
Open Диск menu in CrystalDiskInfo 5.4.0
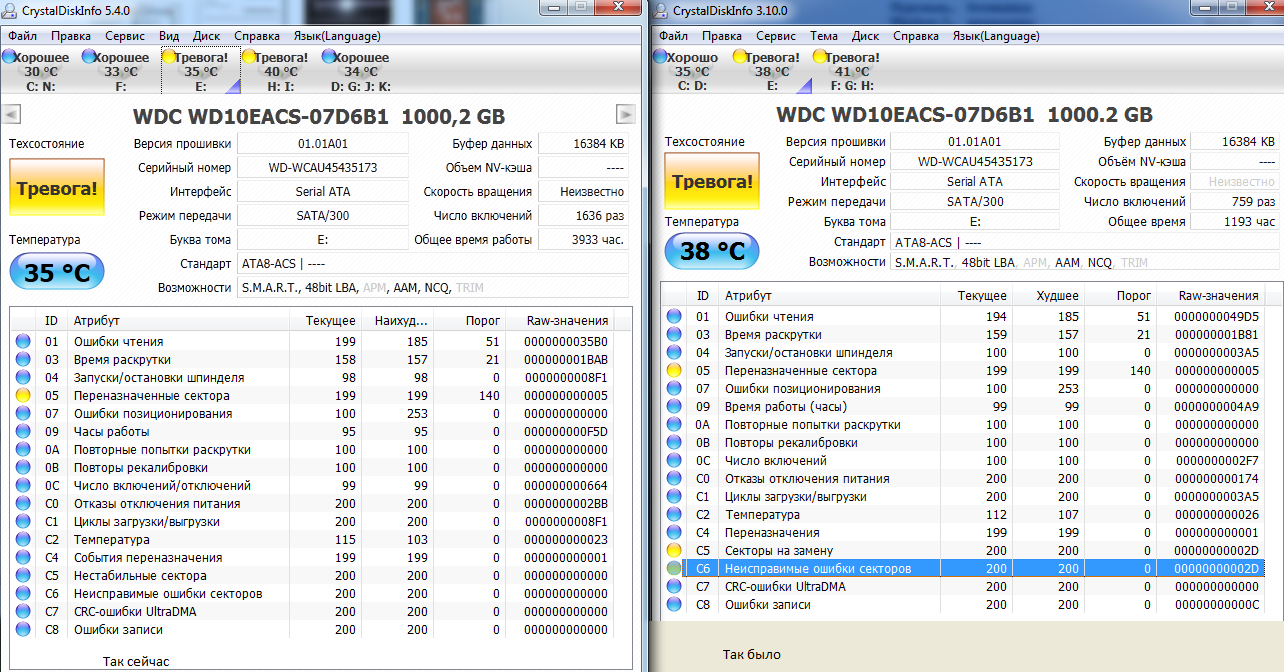coord(207,35)
